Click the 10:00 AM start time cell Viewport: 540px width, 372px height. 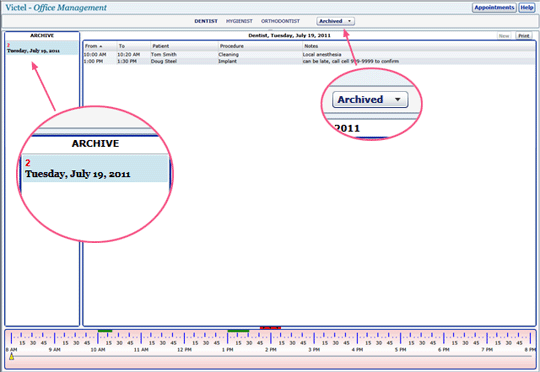tap(95, 54)
